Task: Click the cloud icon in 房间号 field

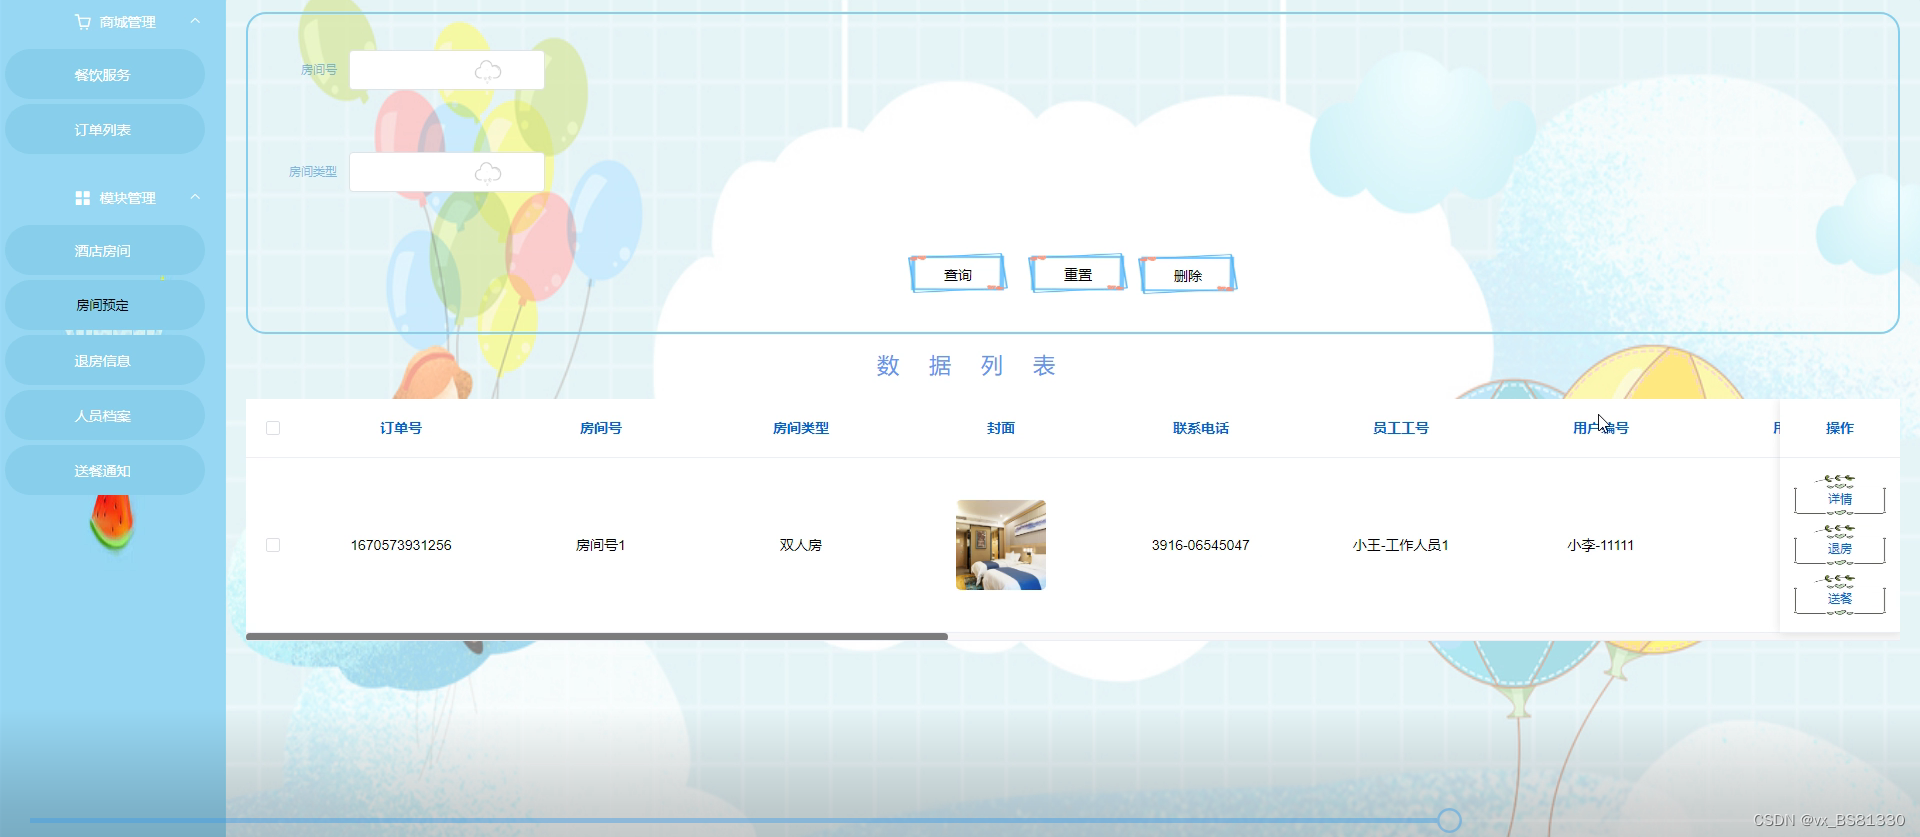Action: tap(487, 70)
